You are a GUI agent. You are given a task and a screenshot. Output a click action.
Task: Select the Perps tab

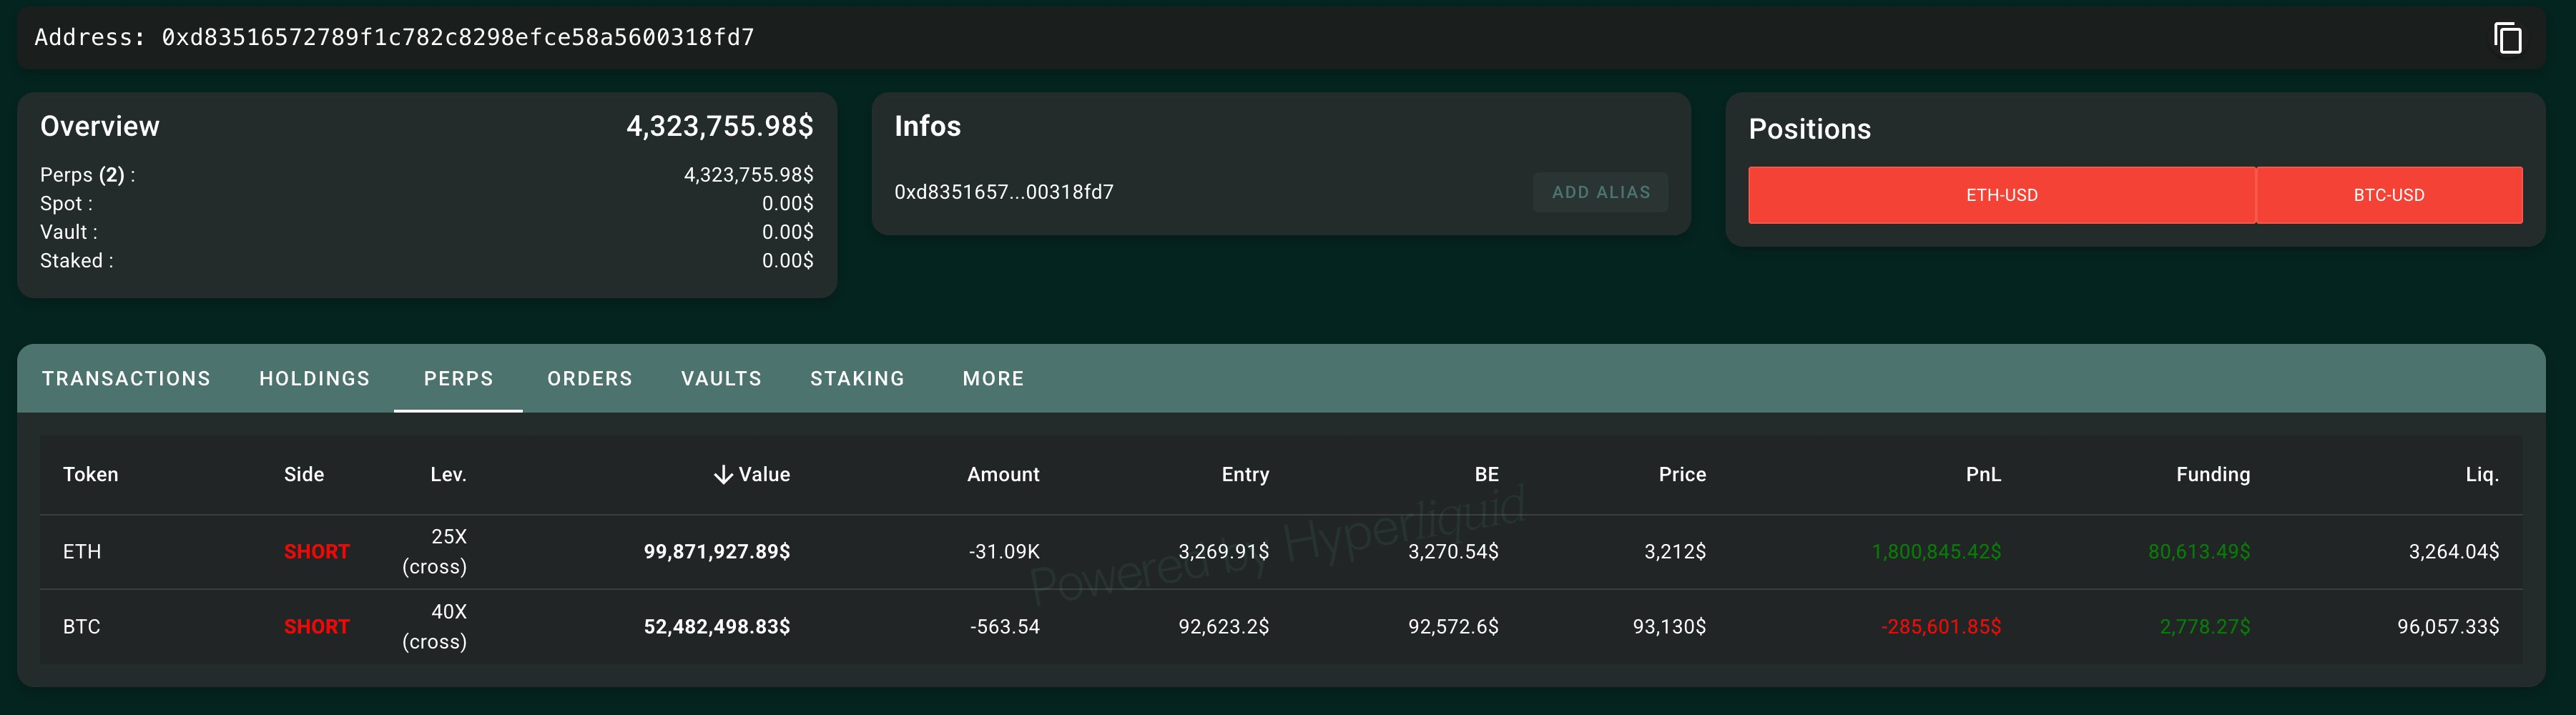(458, 379)
